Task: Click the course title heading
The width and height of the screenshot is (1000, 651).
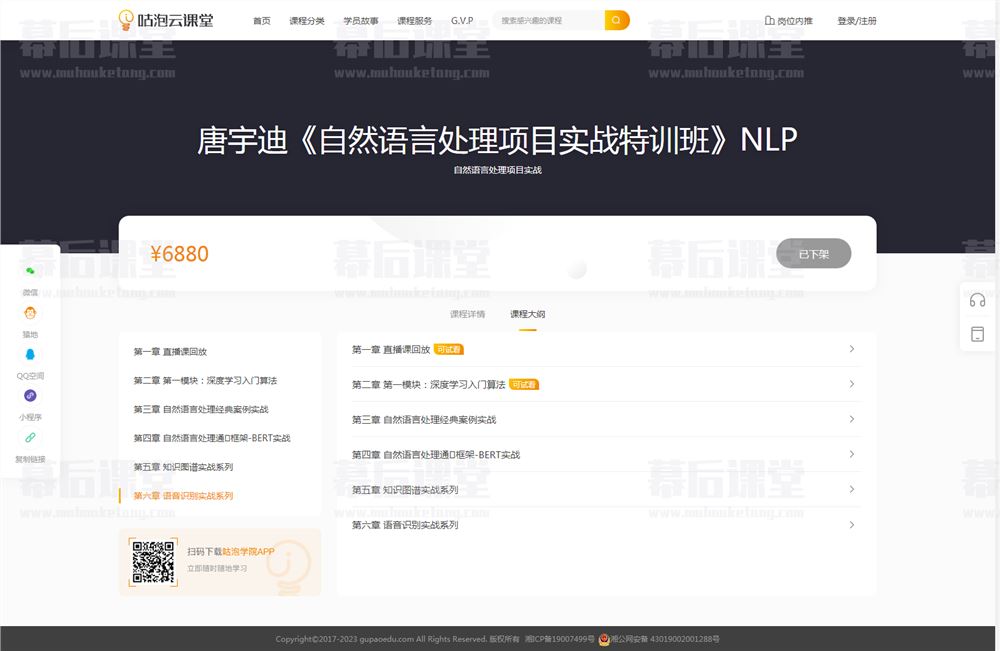Action: click(x=497, y=140)
